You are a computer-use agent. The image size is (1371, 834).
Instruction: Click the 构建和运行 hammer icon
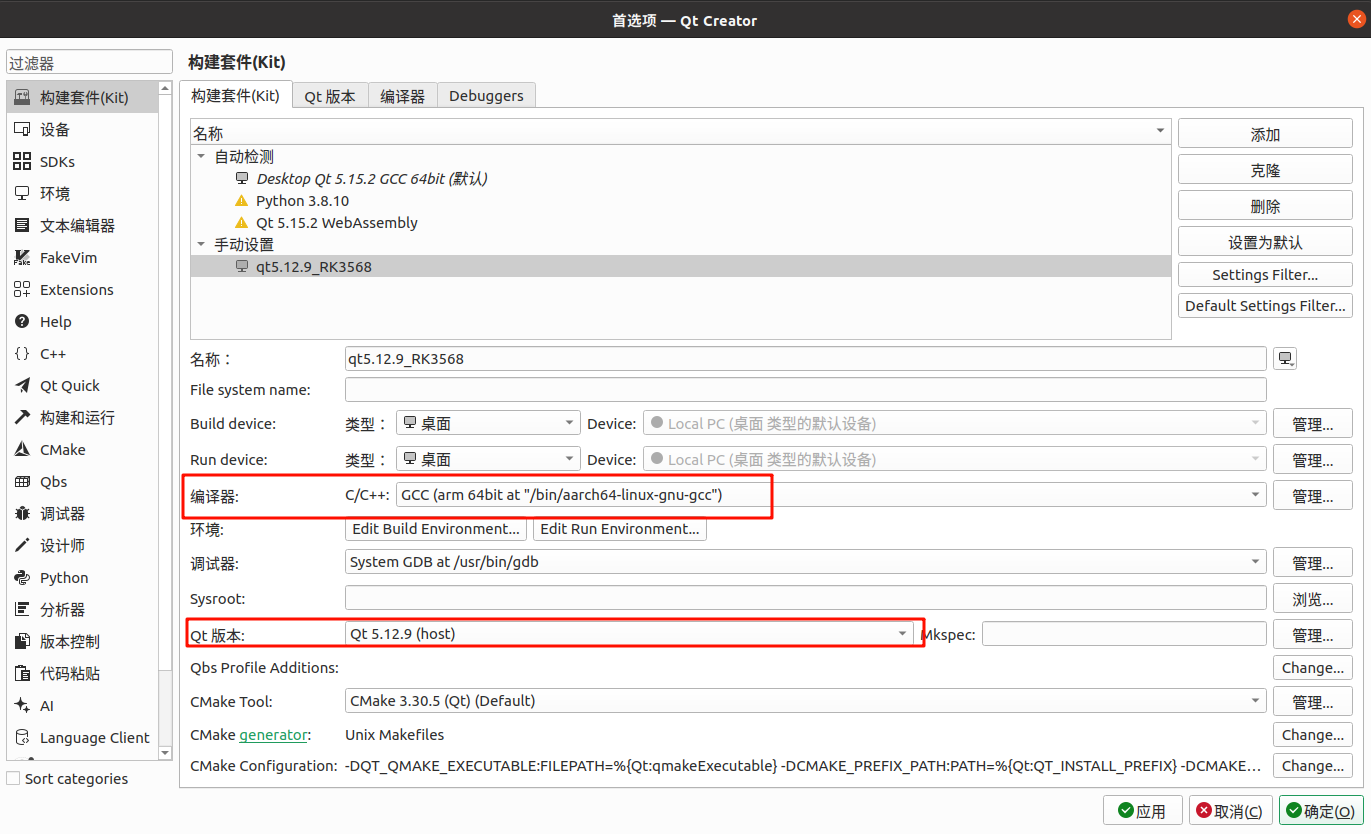click(x=21, y=417)
